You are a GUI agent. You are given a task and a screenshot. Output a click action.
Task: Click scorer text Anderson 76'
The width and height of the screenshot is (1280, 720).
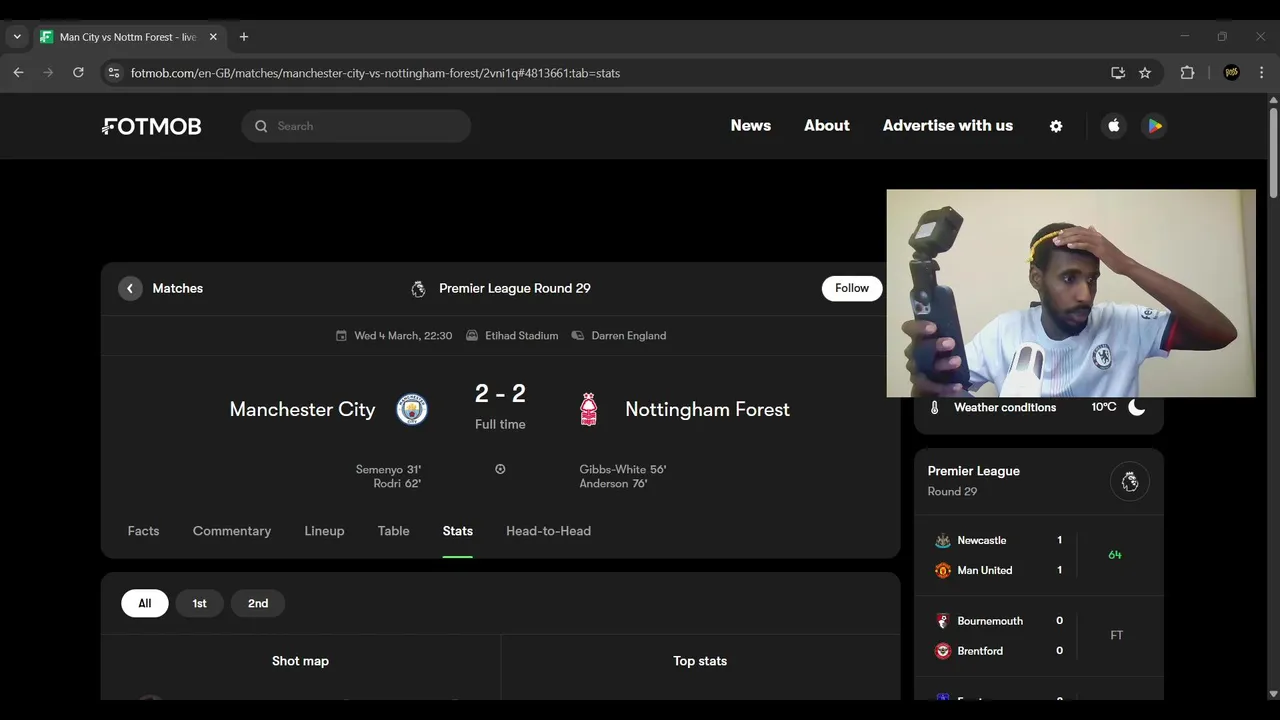[613, 483]
